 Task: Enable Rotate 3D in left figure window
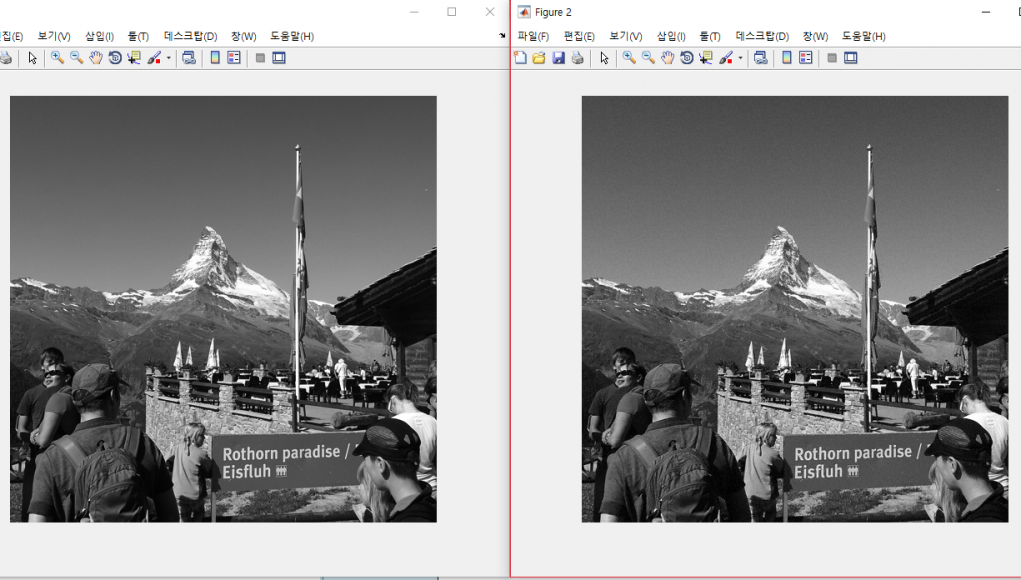[x=115, y=58]
